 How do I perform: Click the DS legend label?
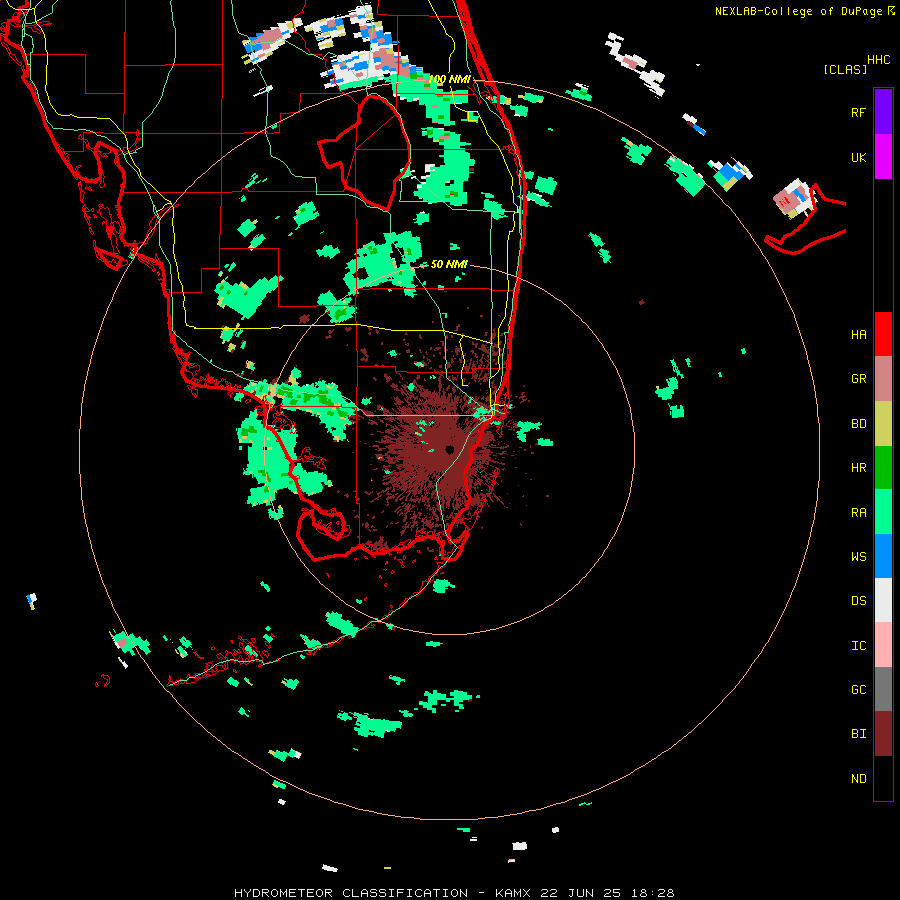[858, 601]
